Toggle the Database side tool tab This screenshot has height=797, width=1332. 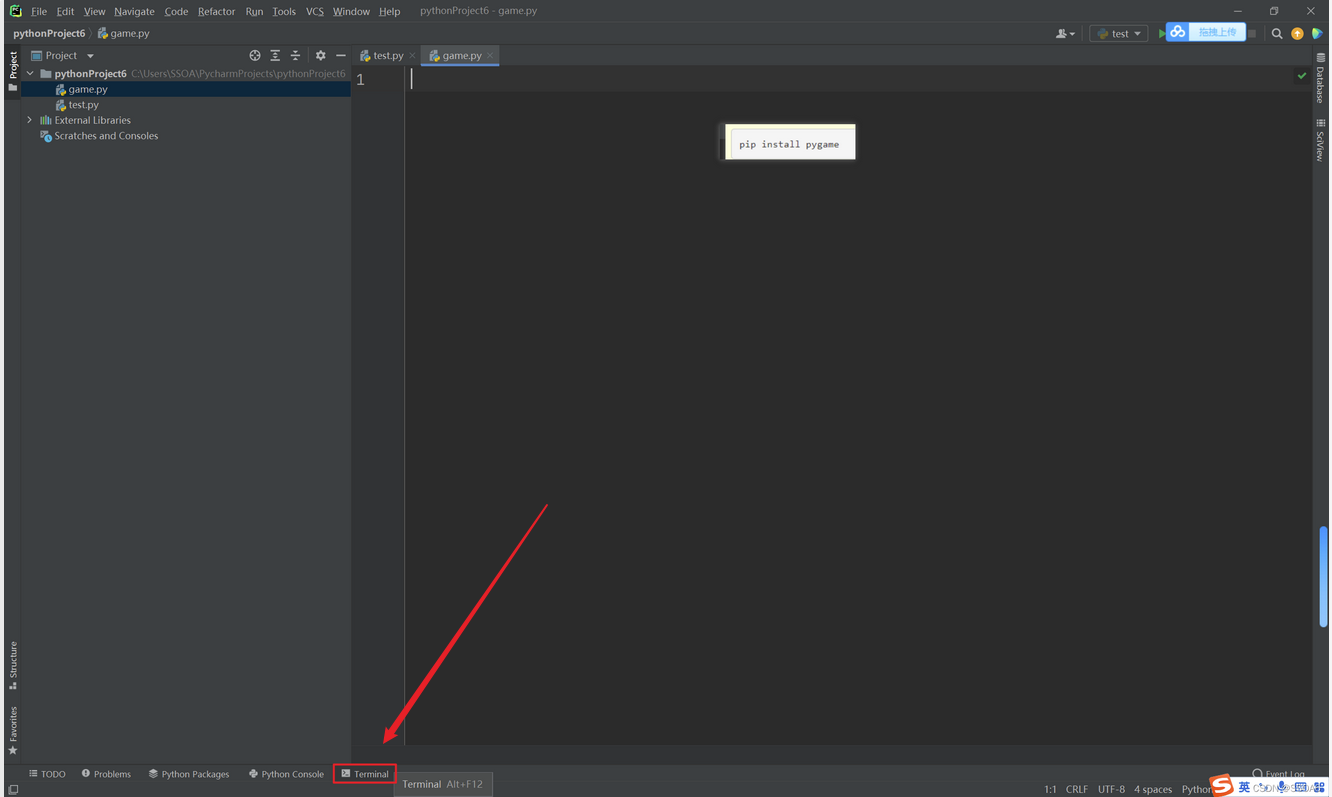click(x=1321, y=78)
